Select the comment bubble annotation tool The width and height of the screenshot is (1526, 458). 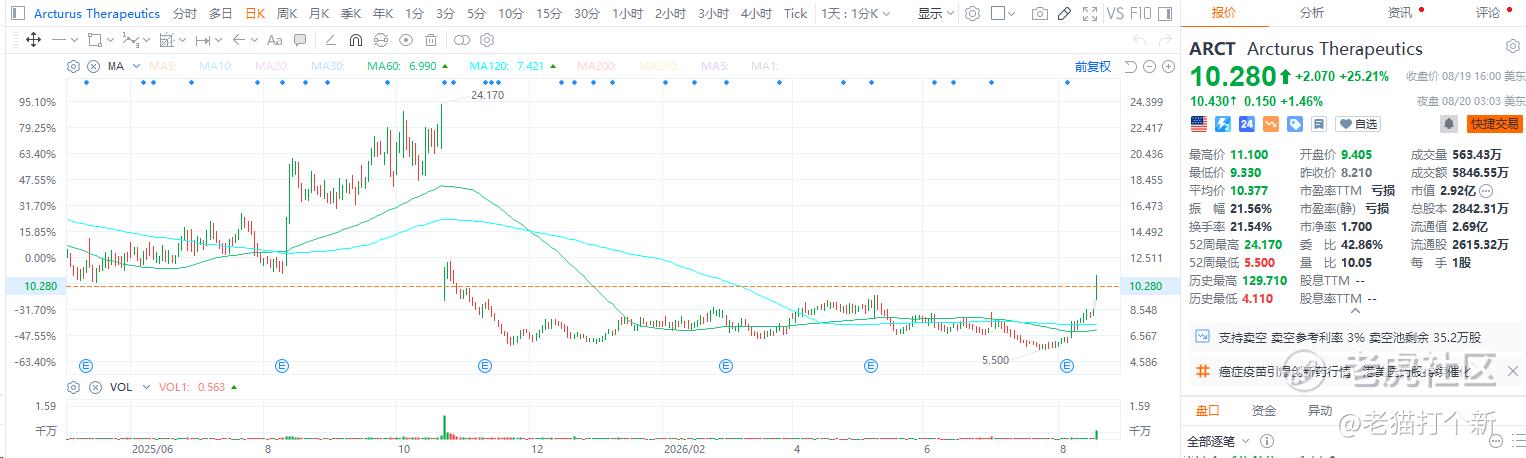click(x=298, y=40)
